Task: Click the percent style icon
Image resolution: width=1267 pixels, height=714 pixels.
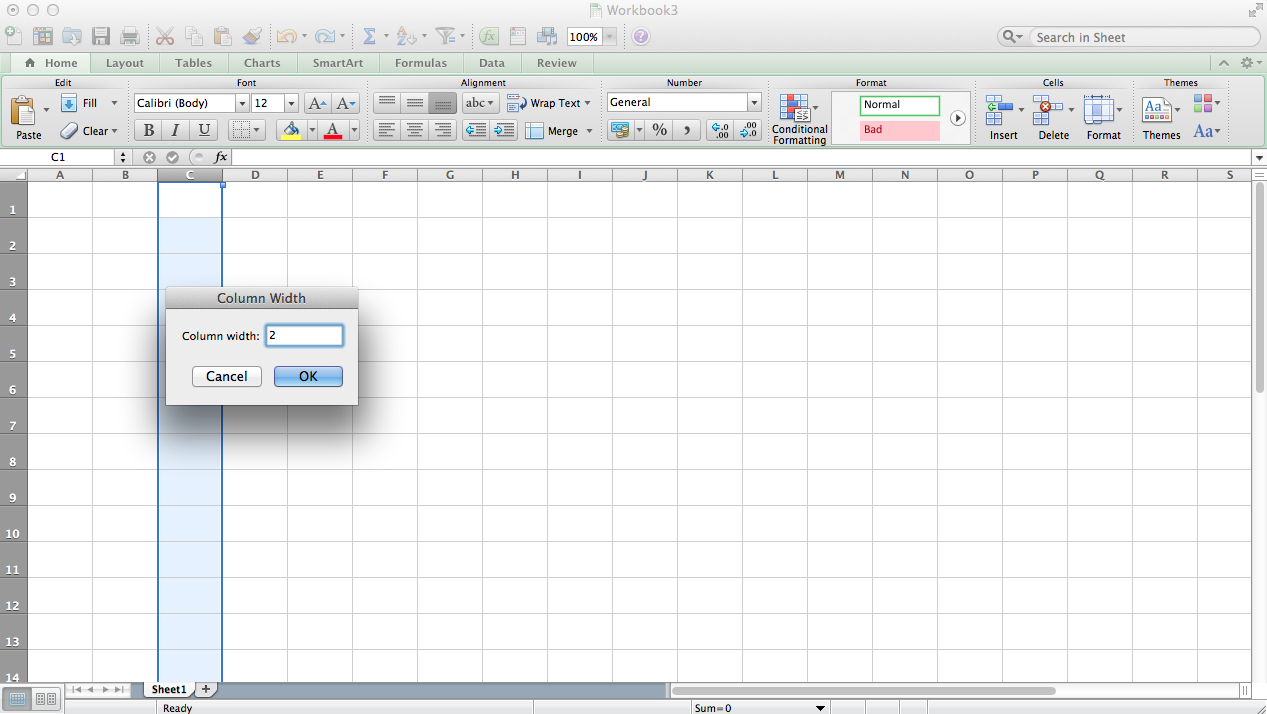Action: (659, 130)
